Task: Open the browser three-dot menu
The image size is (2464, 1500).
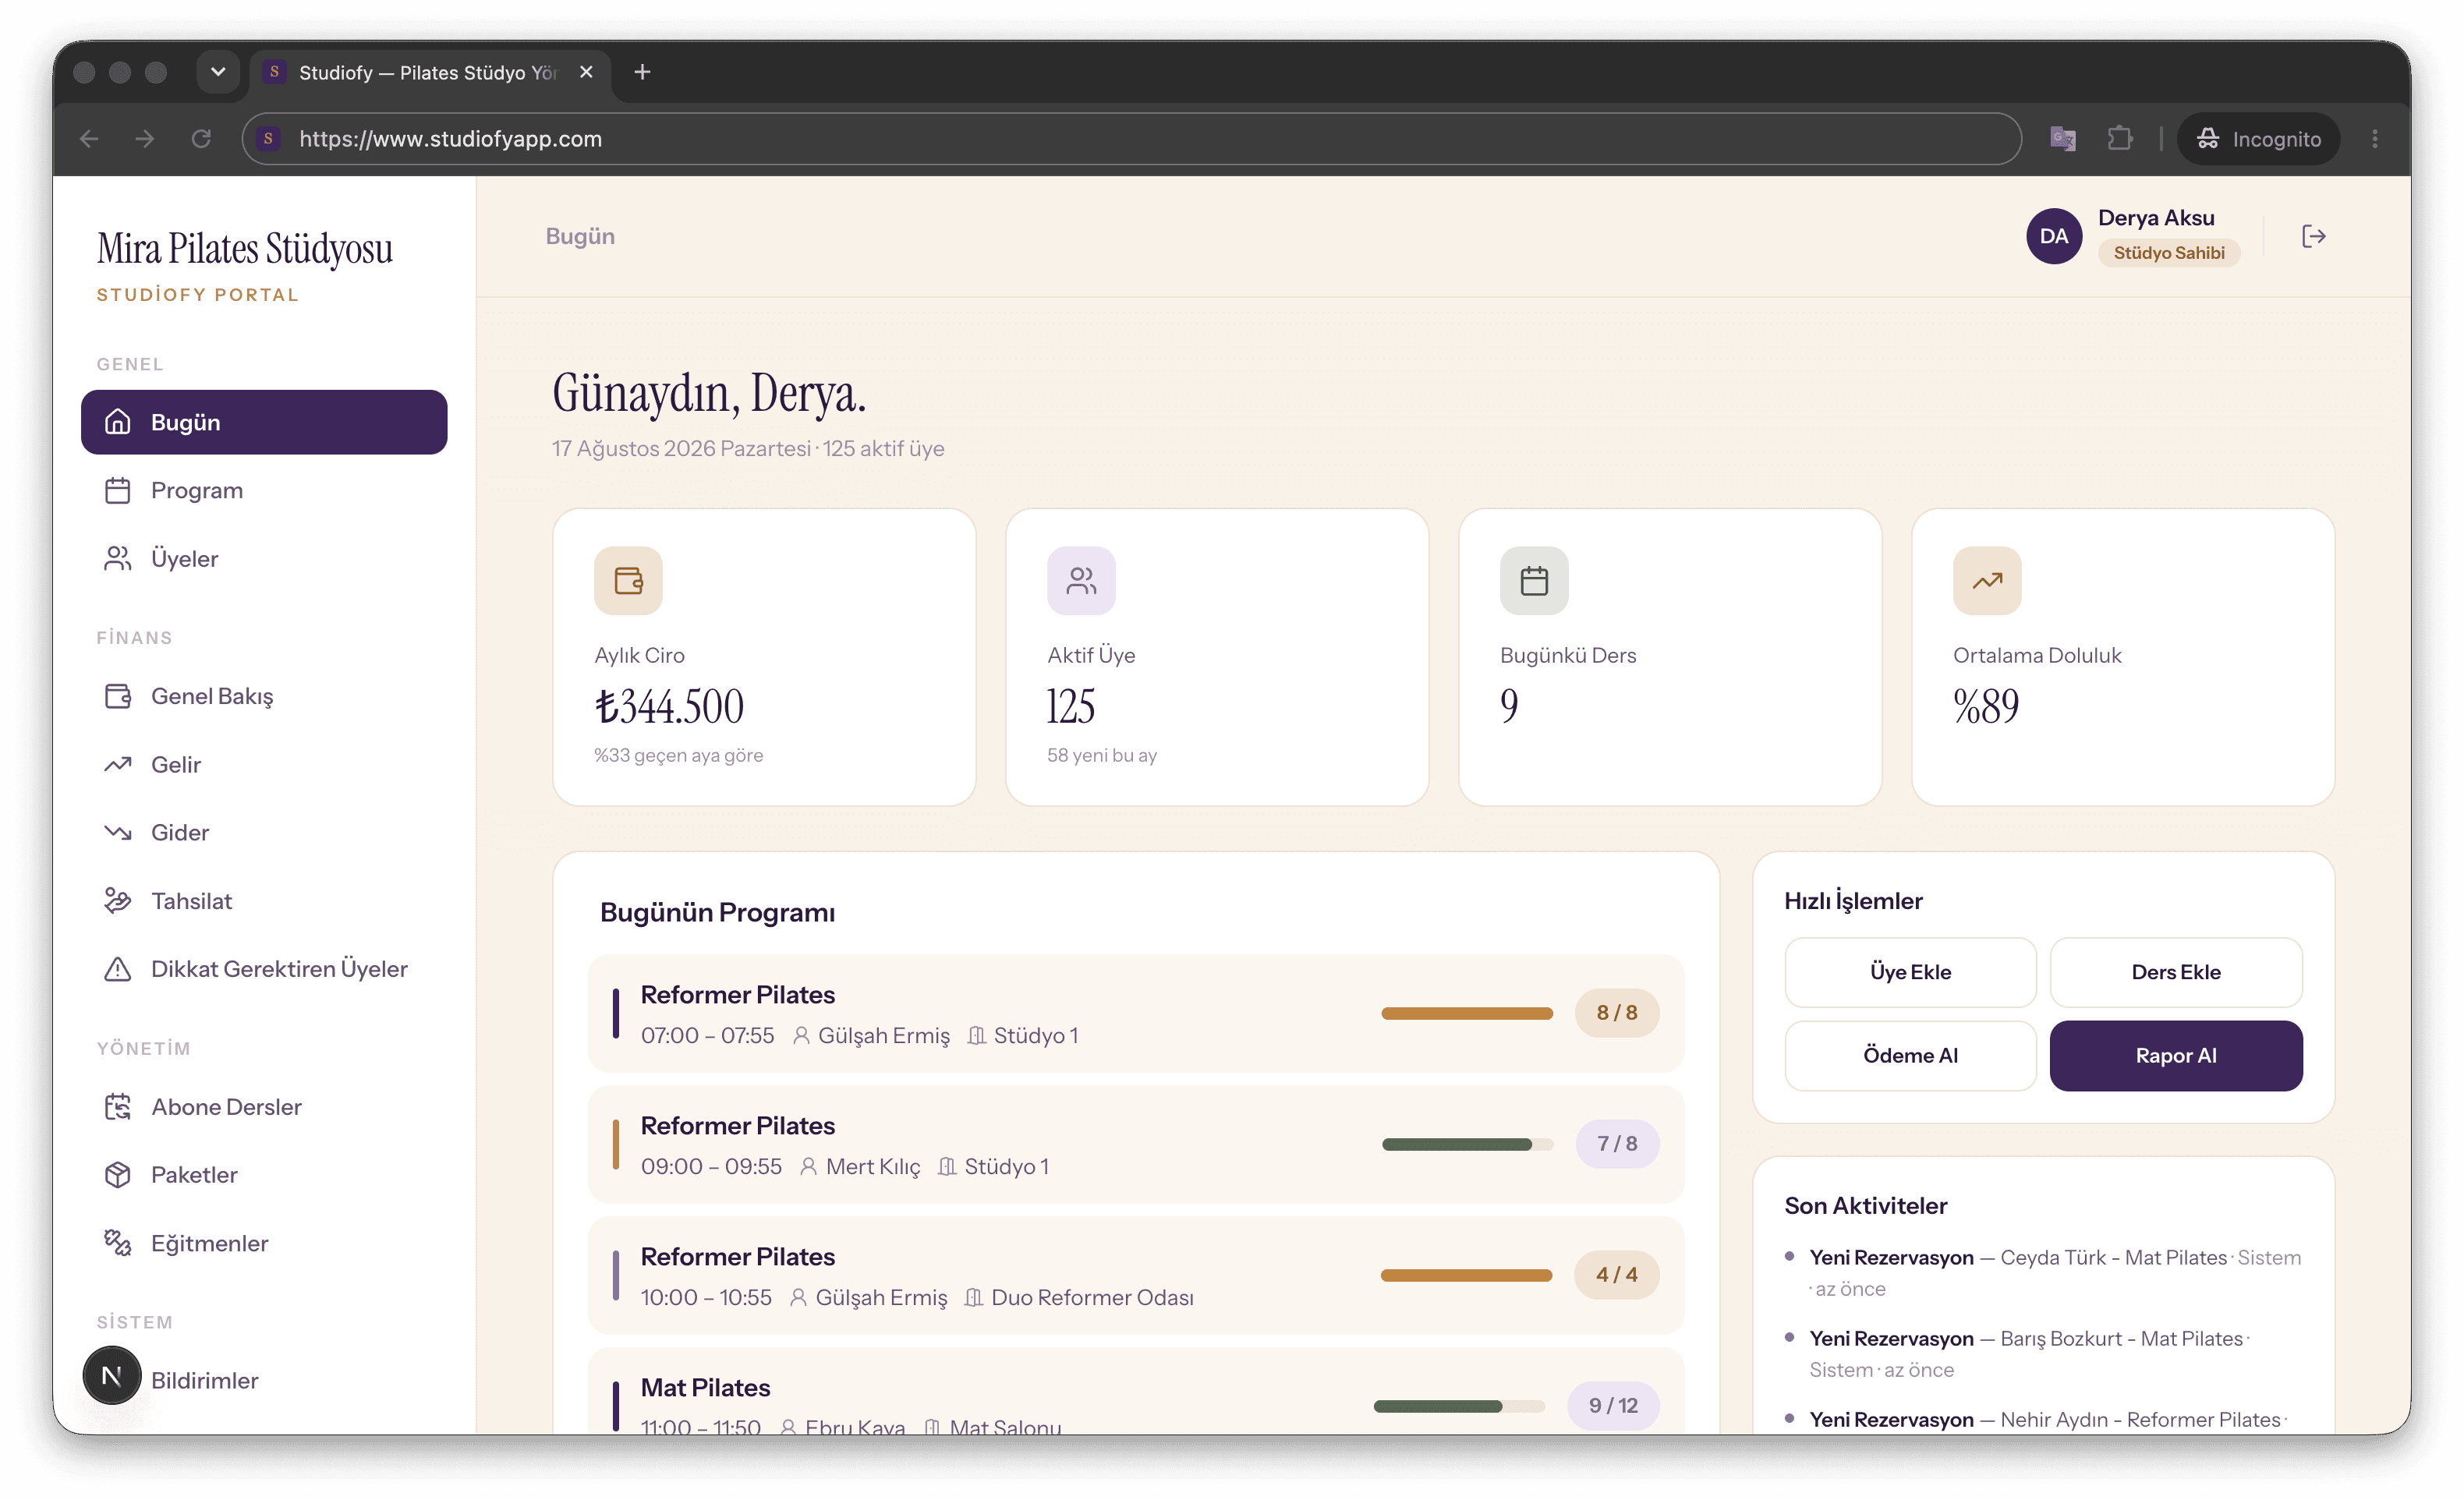Action: click(2375, 138)
